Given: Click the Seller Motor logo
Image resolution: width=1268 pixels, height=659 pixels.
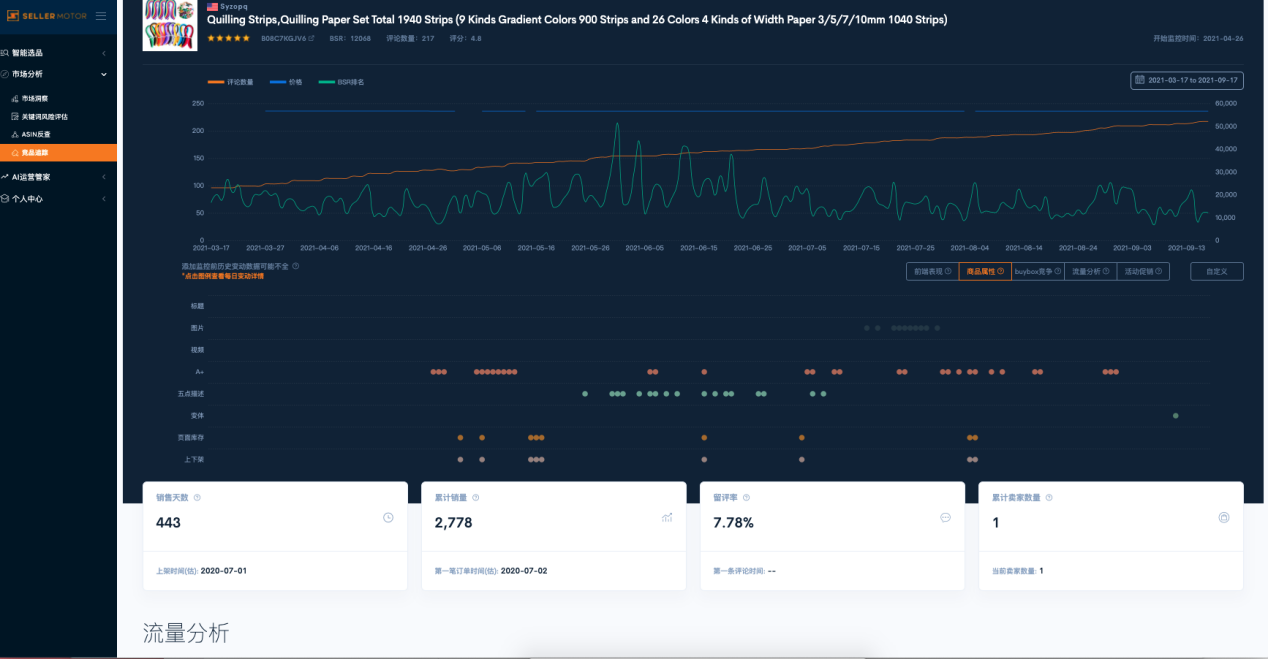Looking at the screenshot, I should pyautogui.click(x=47, y=16).
